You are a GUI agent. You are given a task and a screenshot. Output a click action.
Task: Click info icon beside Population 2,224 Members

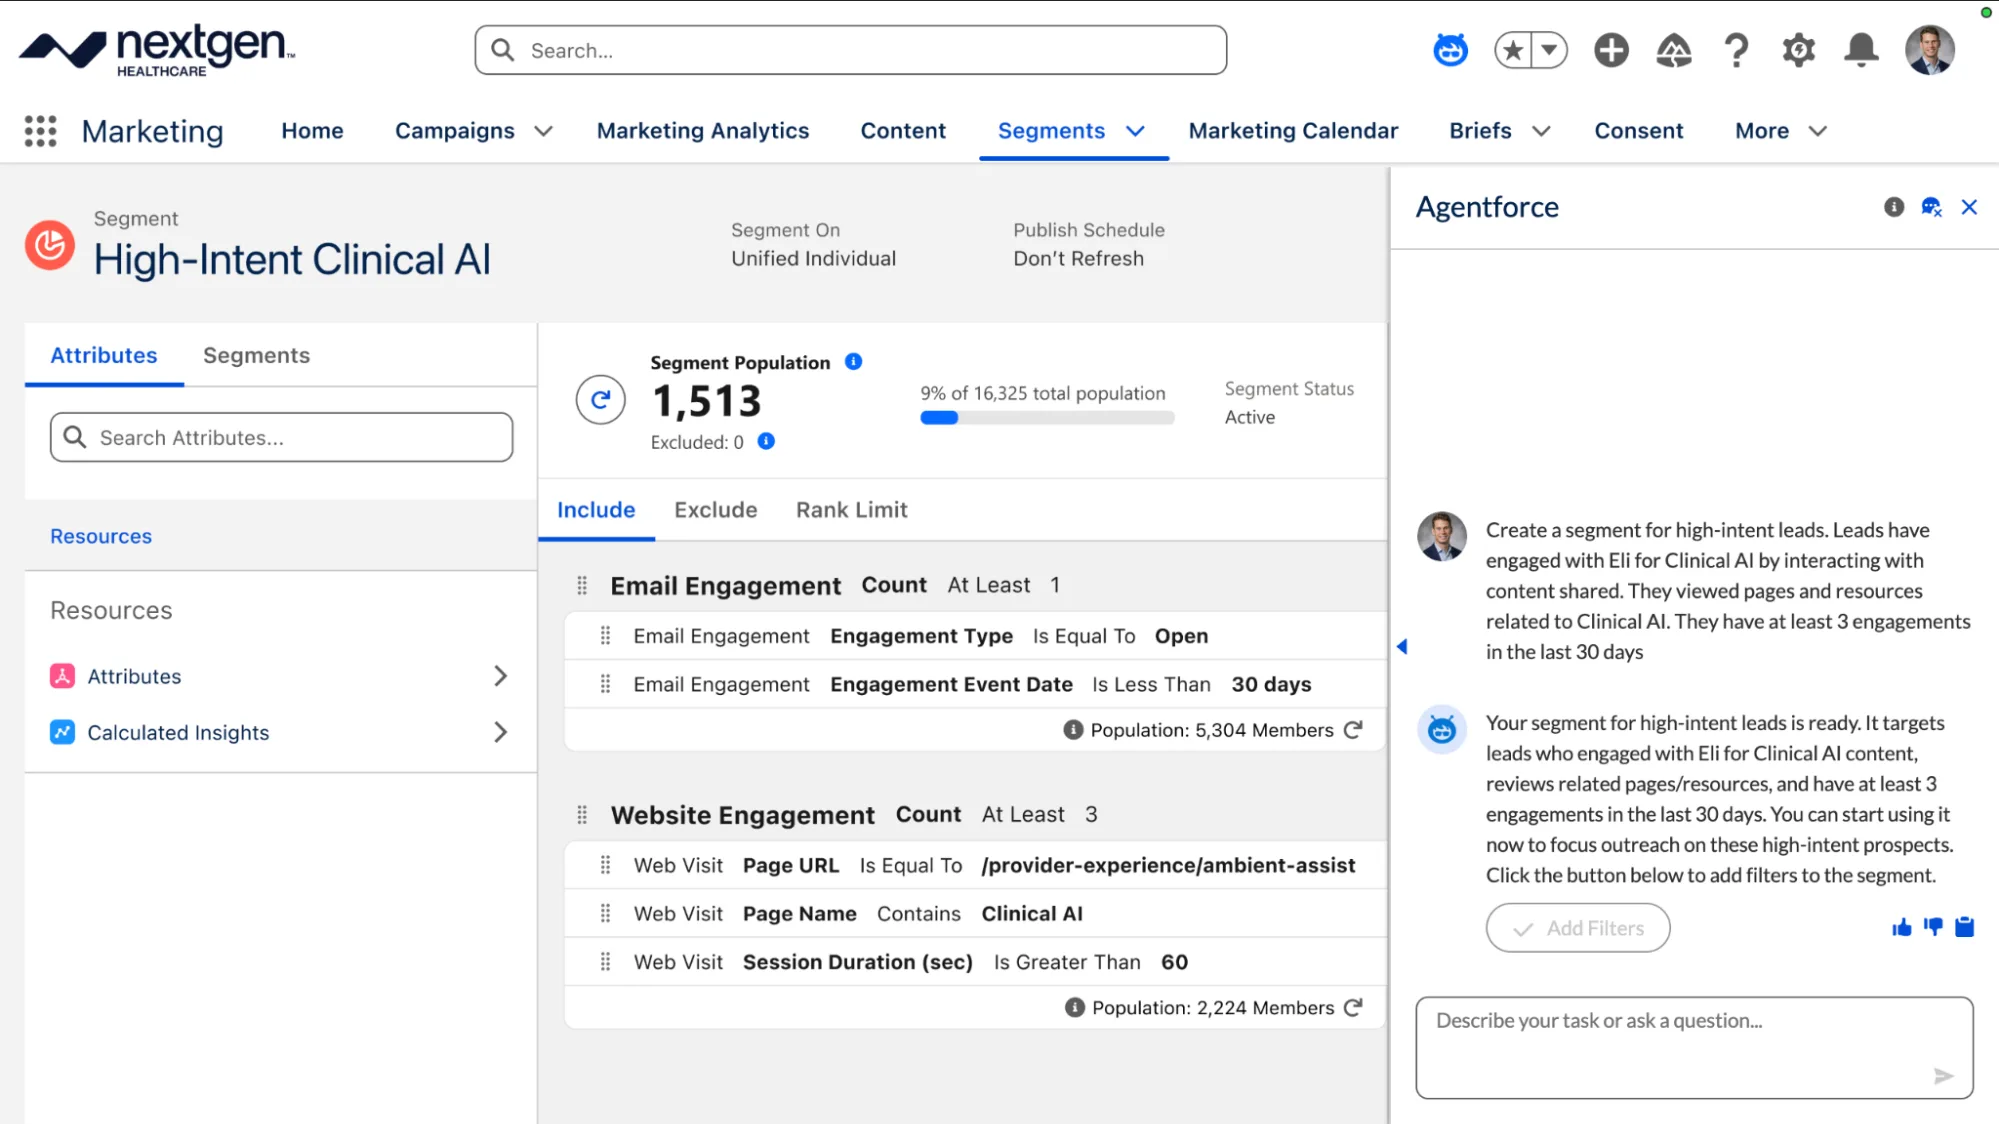point(1075,1008)
